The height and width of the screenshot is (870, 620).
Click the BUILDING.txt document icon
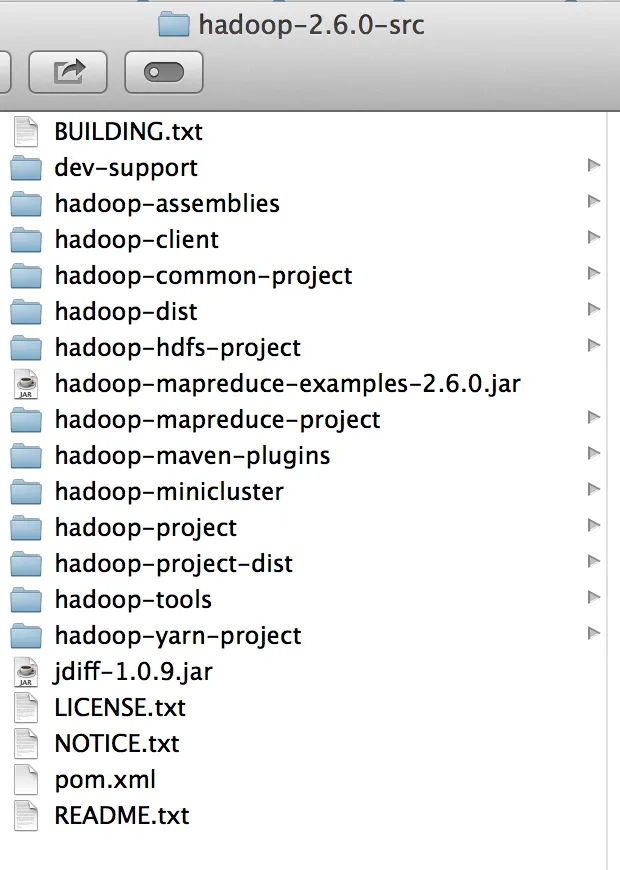tap(26, 132)
